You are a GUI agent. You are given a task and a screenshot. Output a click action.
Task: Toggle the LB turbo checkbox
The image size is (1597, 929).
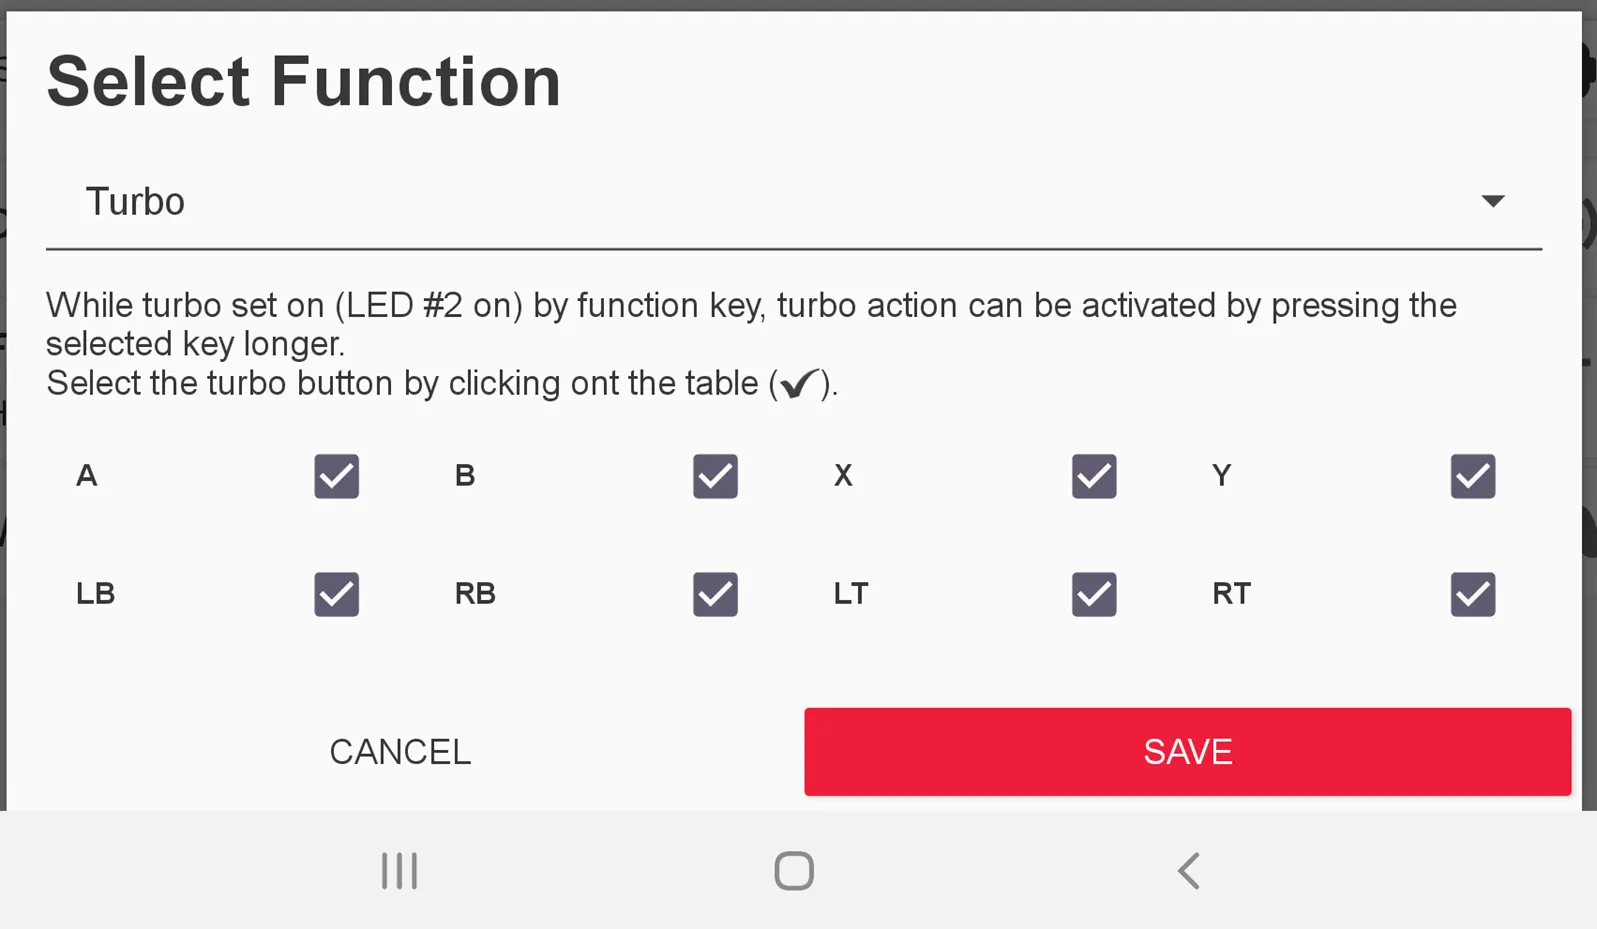pos(336,594)
